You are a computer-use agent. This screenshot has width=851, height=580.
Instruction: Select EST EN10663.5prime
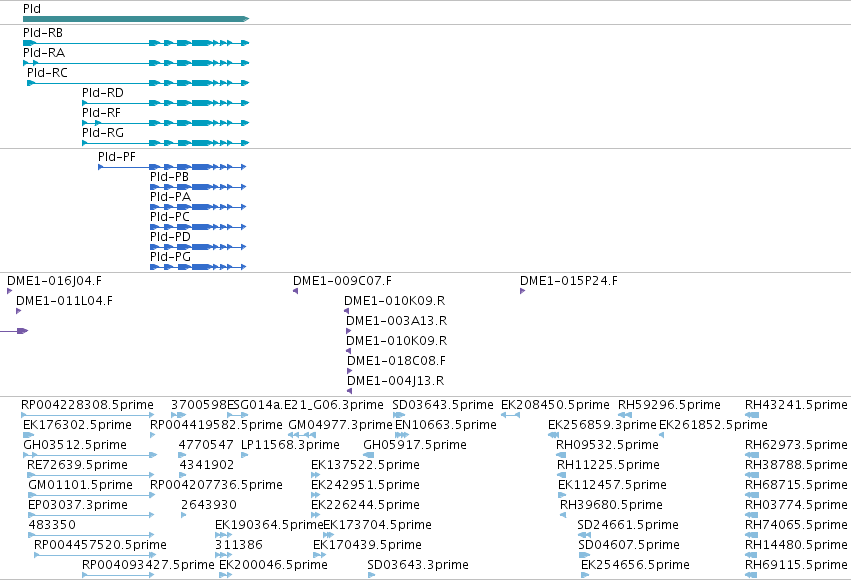(402, 435)
